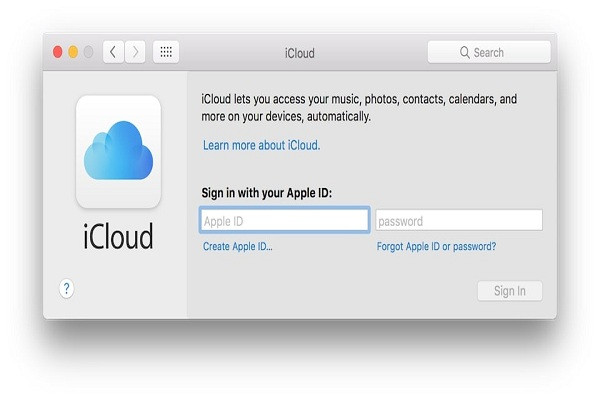Click the iCloud title text in the title bar
The width and height of the screenshot is (600, 400).
click(300, 53)
